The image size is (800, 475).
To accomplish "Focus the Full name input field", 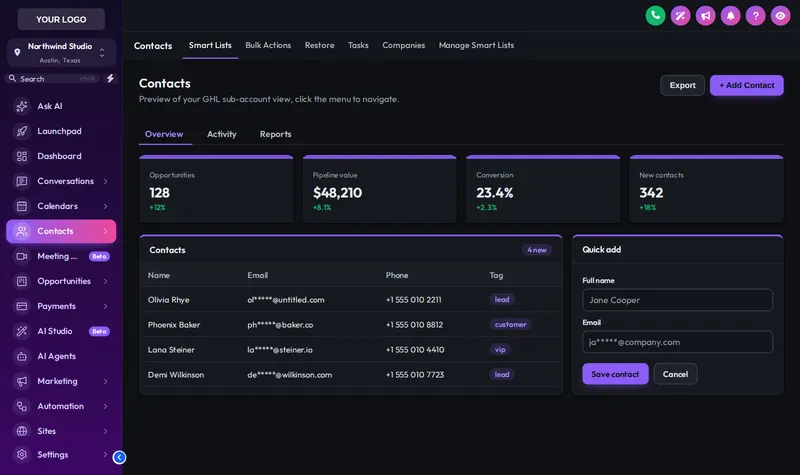I will point(678,300).
